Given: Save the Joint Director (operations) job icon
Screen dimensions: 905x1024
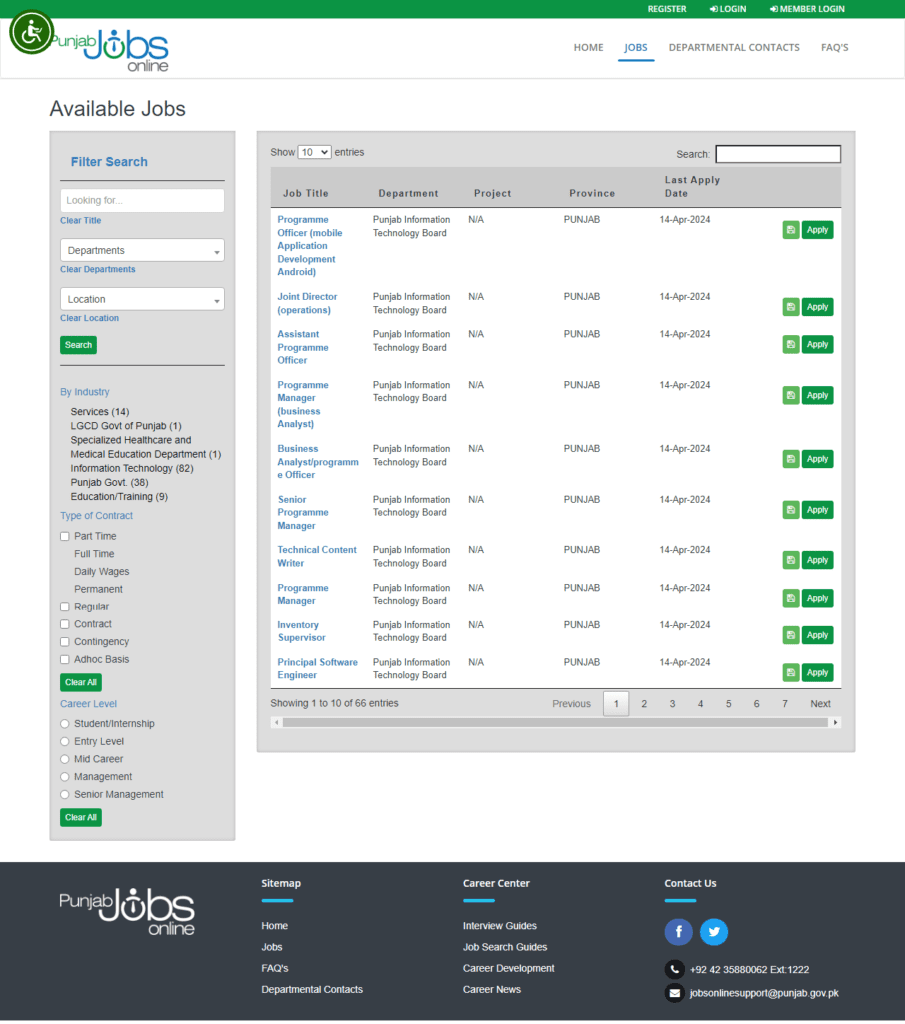Looking at the screenshot, I should click(791, 307).
